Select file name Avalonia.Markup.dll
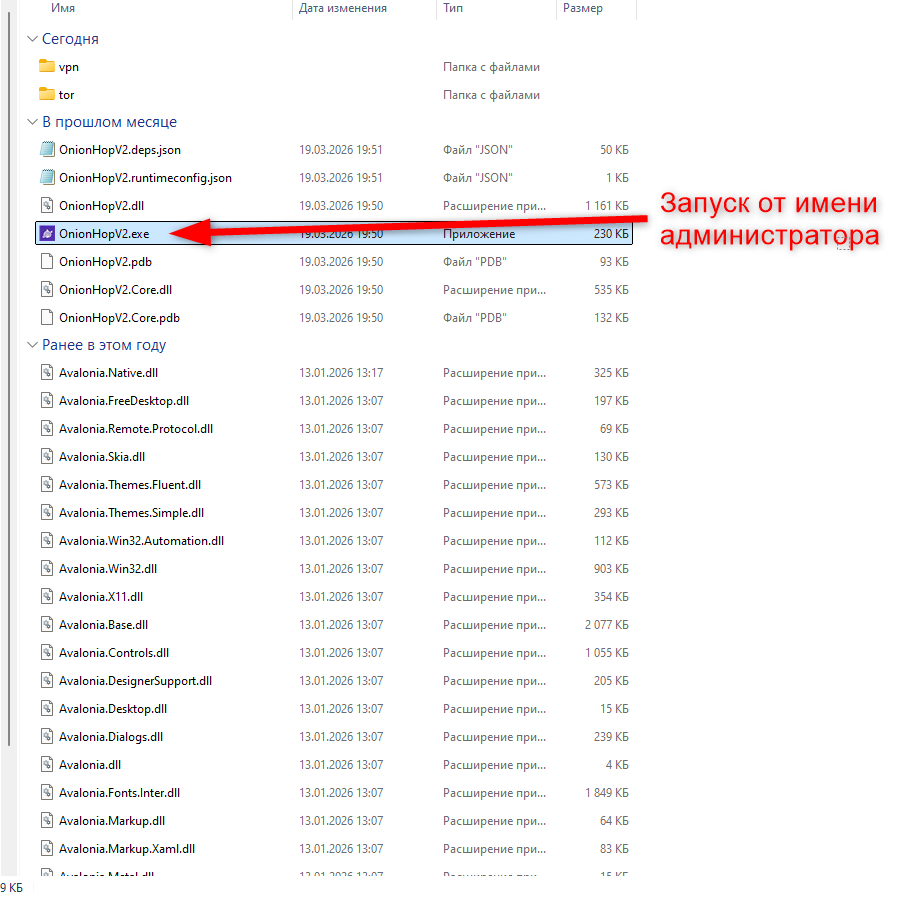The width and height of the screenshot is (909, 899). [x=112, y=821]
